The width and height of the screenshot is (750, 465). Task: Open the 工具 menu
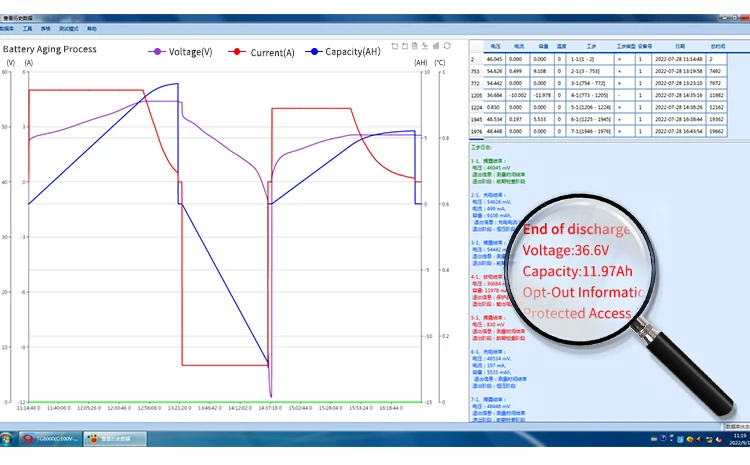[28, 29]
